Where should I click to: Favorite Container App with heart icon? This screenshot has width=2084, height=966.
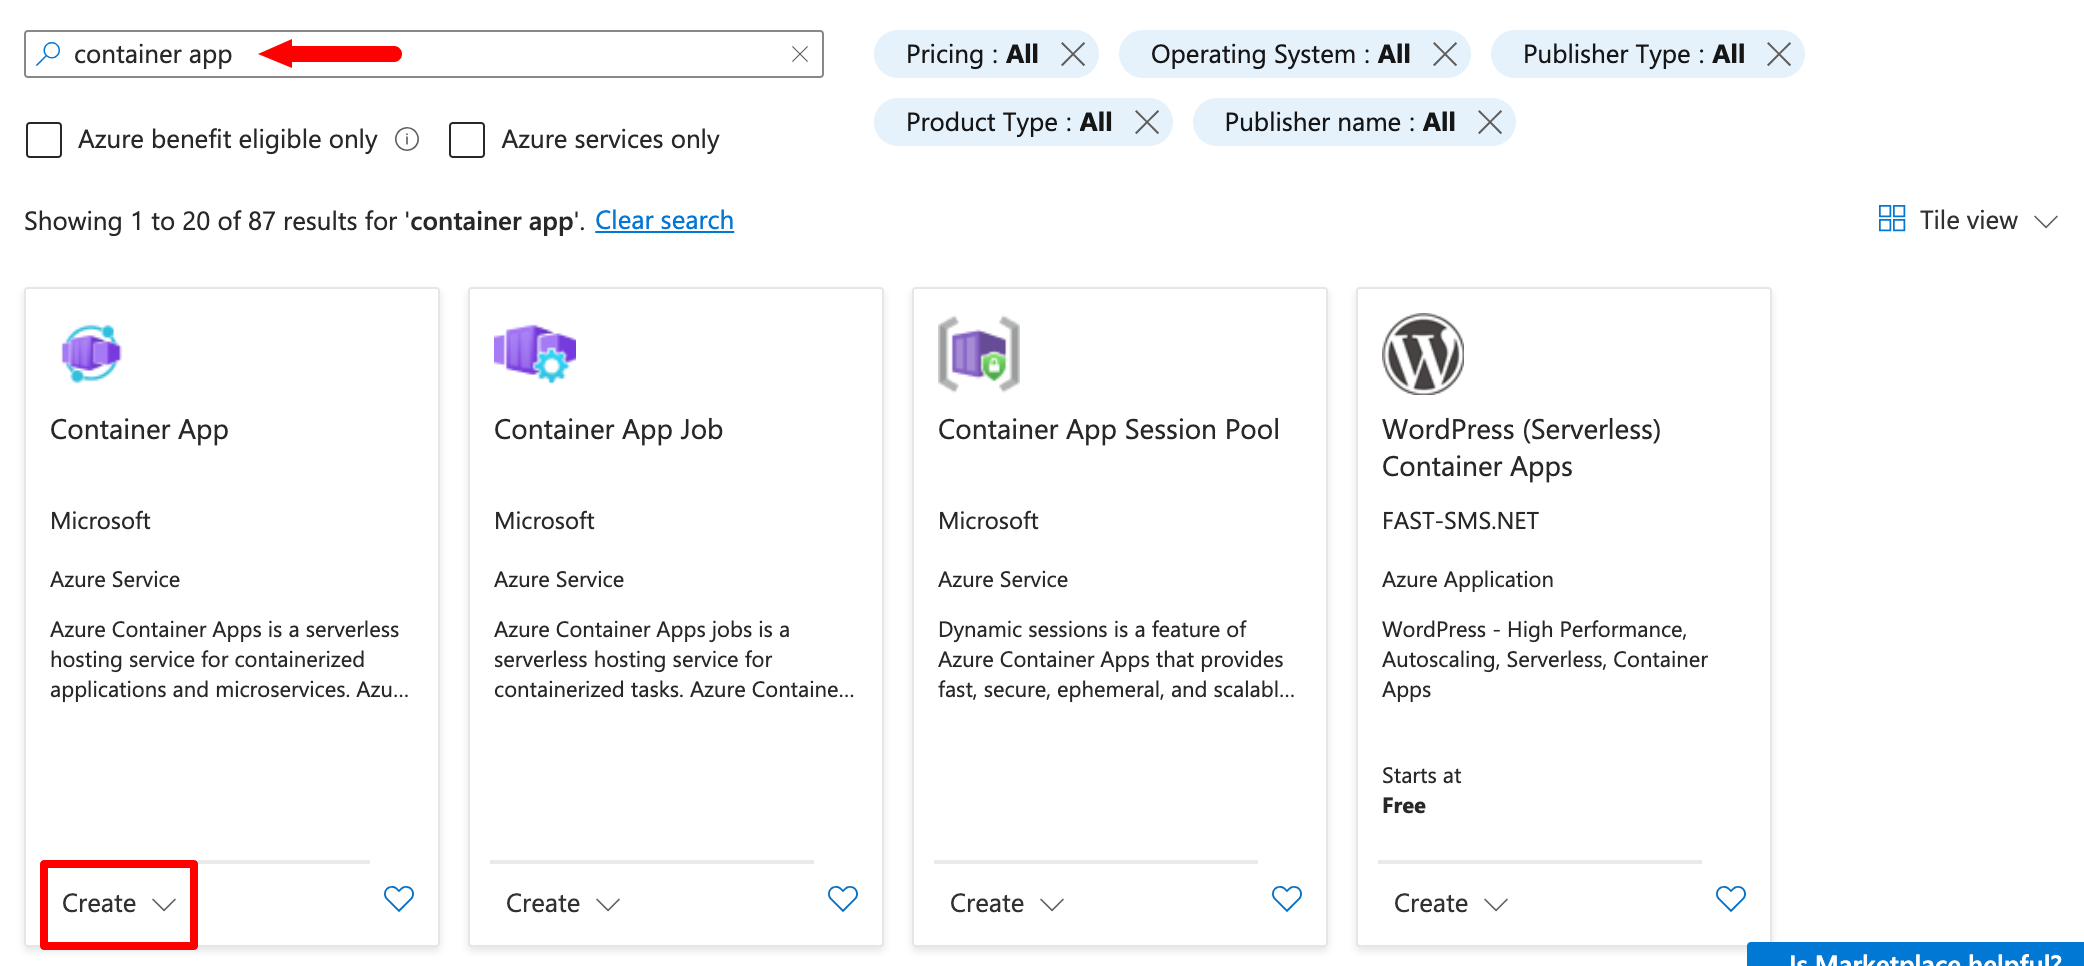point(399,899)
